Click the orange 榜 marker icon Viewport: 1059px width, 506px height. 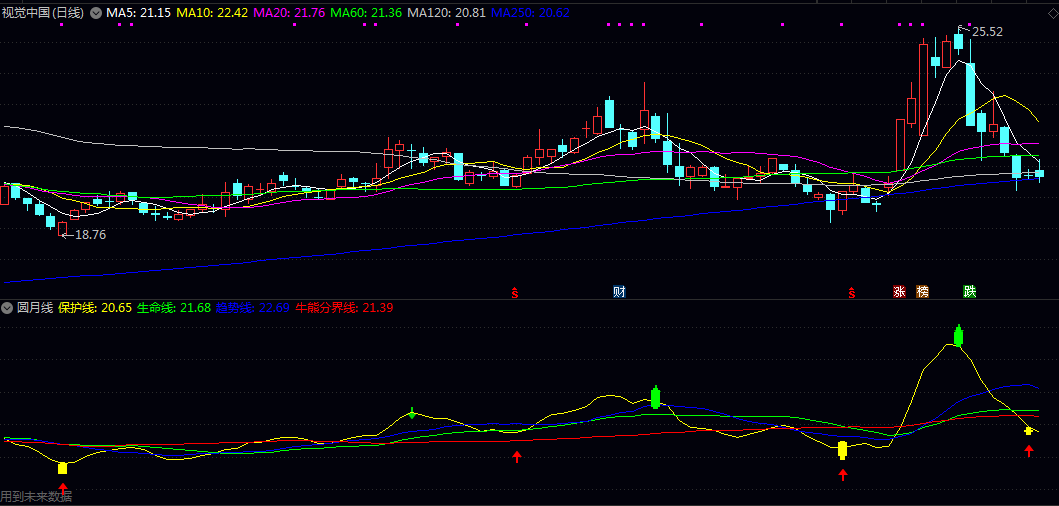pos(922,292)
